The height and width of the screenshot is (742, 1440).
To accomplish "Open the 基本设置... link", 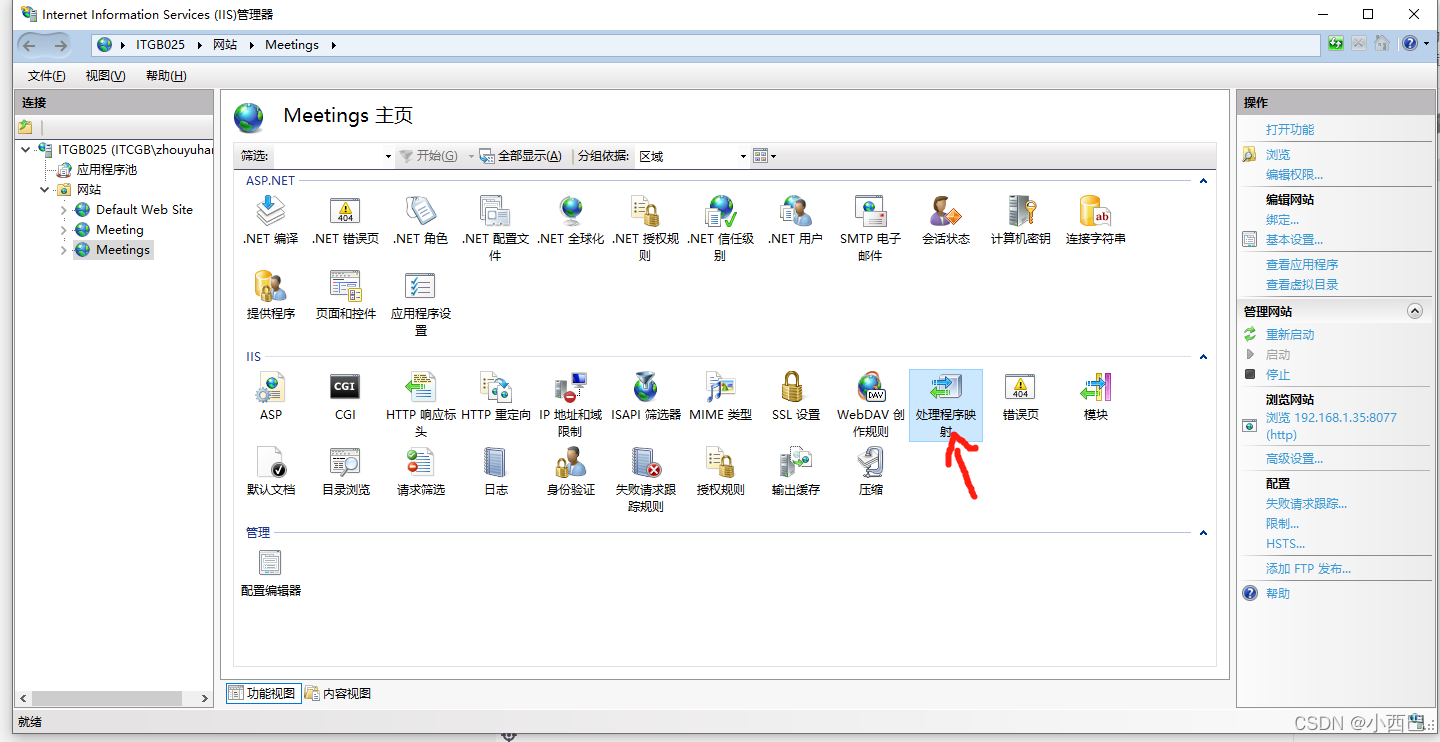I will 1294,240.
